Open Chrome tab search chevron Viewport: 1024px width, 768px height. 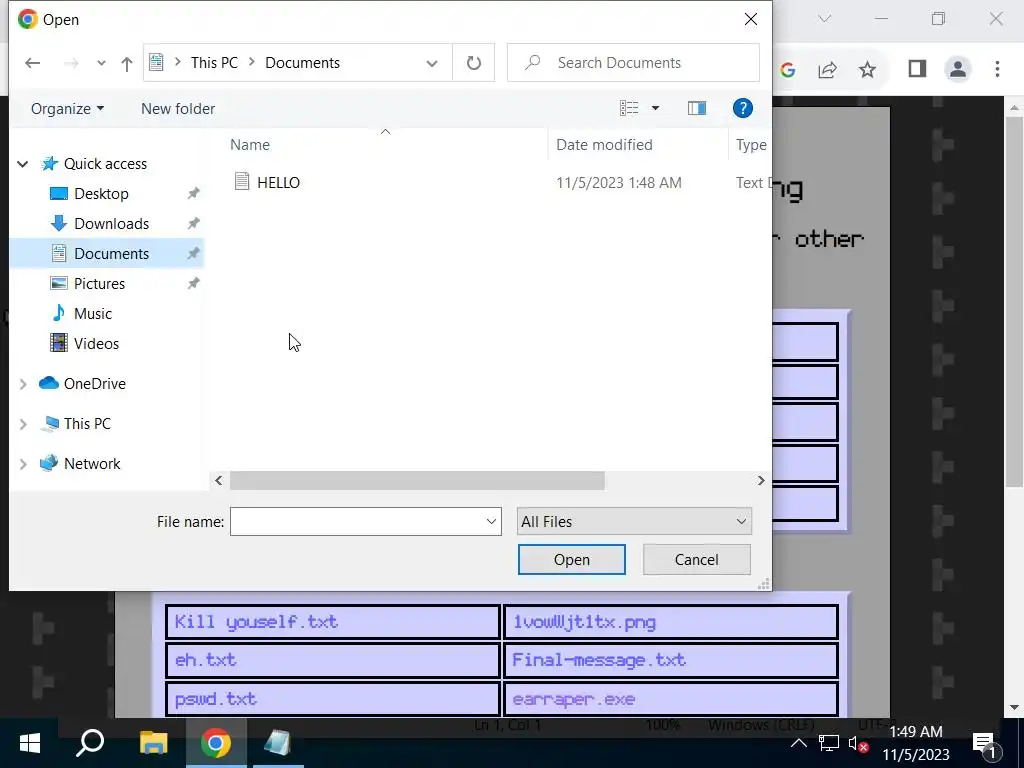[x=825, y=19]
